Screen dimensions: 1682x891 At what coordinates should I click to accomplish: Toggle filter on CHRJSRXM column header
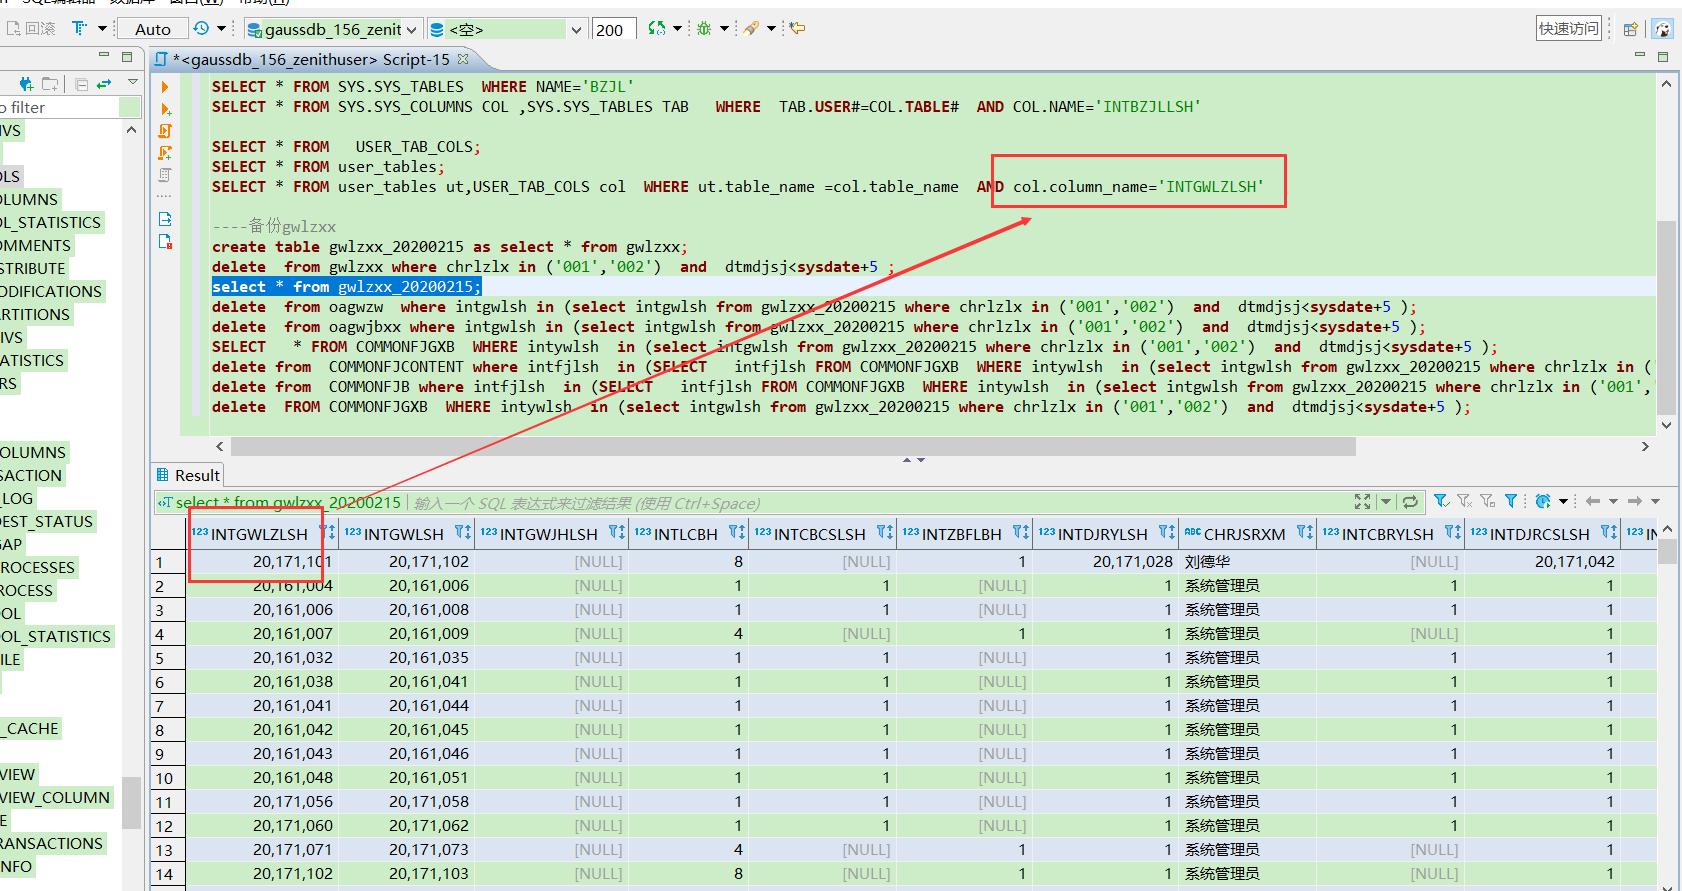click(x=1304, y=533)
